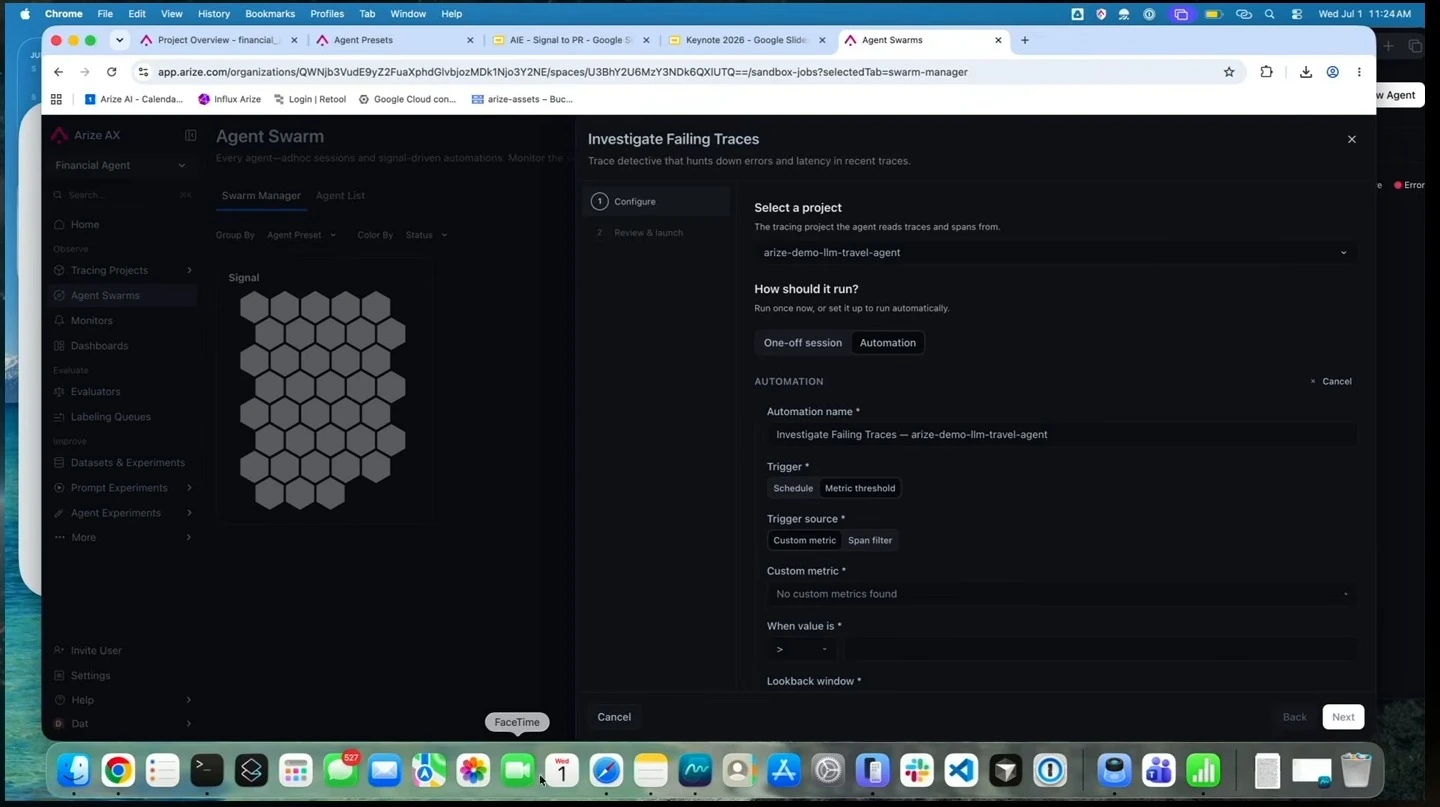1440x807 pixels.
Task: Click the Monitors bell icon
Action: [x=59, y=320]
